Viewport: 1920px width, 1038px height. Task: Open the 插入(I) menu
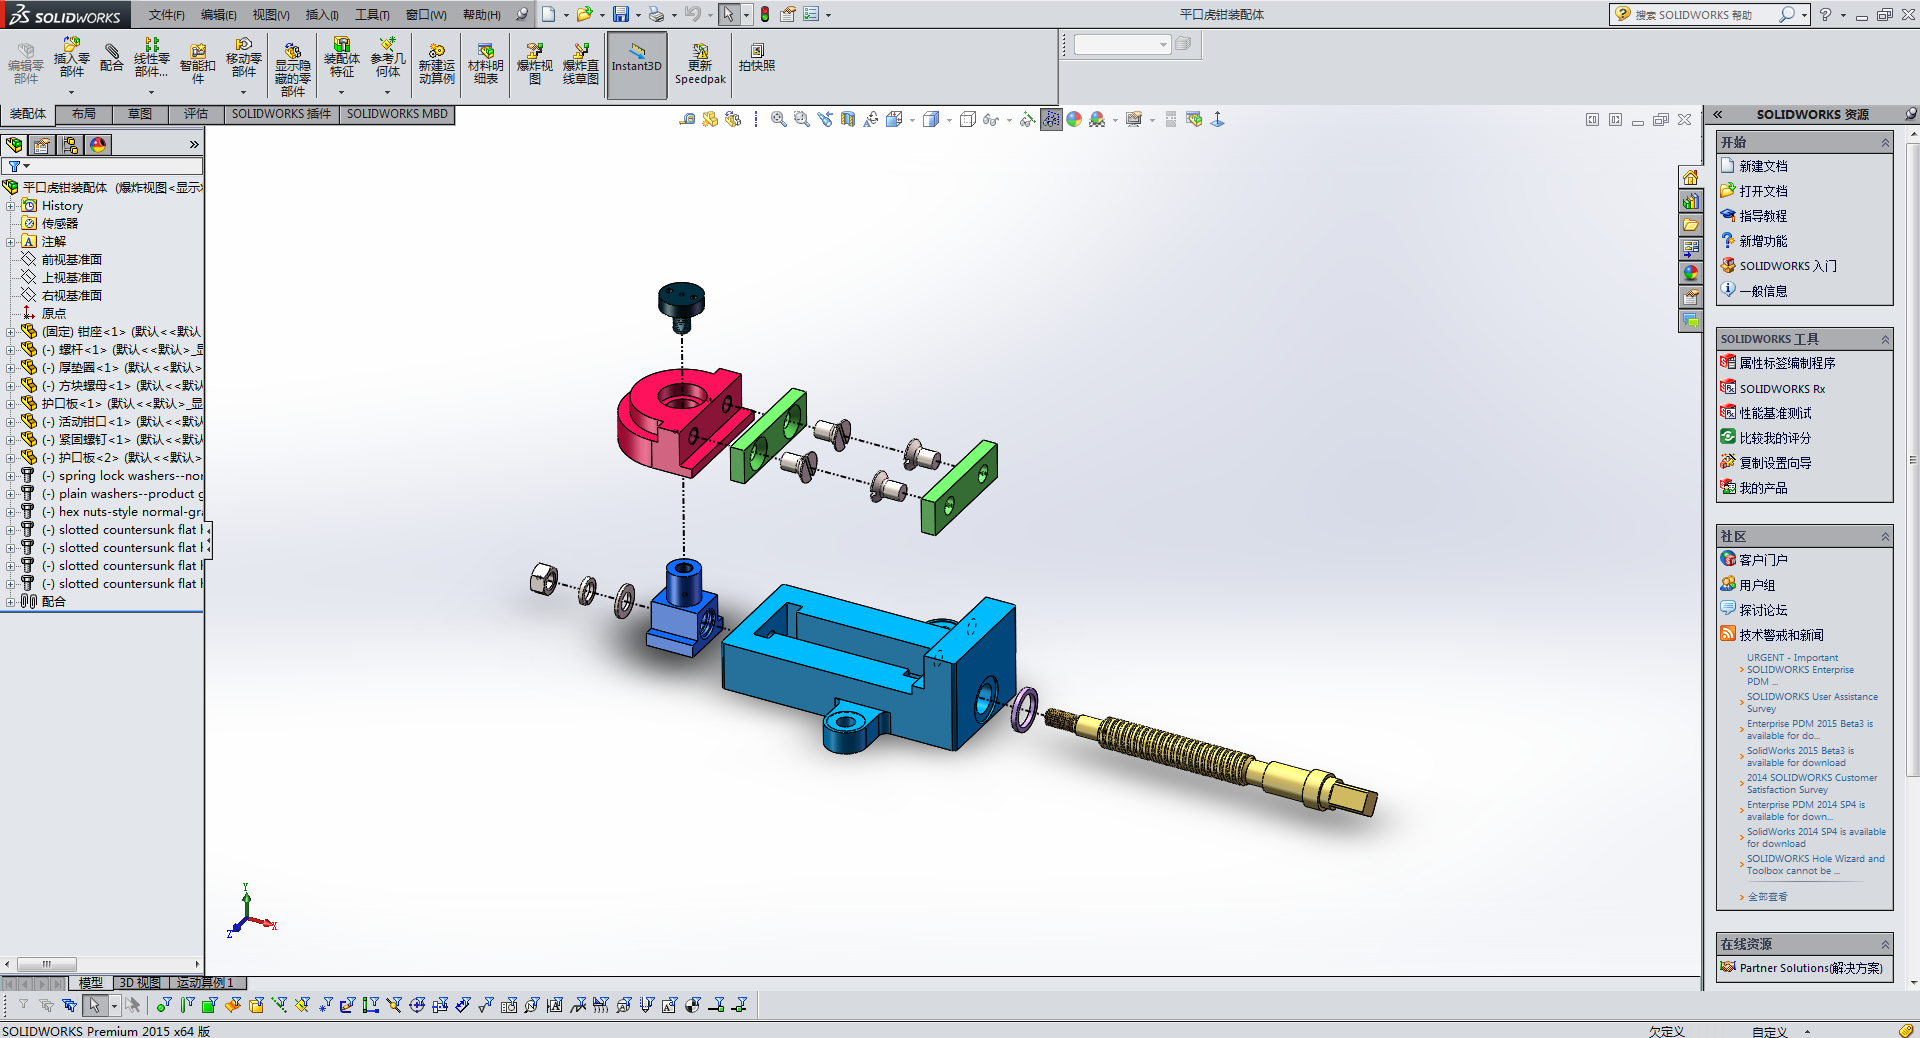tap(322, 15)
